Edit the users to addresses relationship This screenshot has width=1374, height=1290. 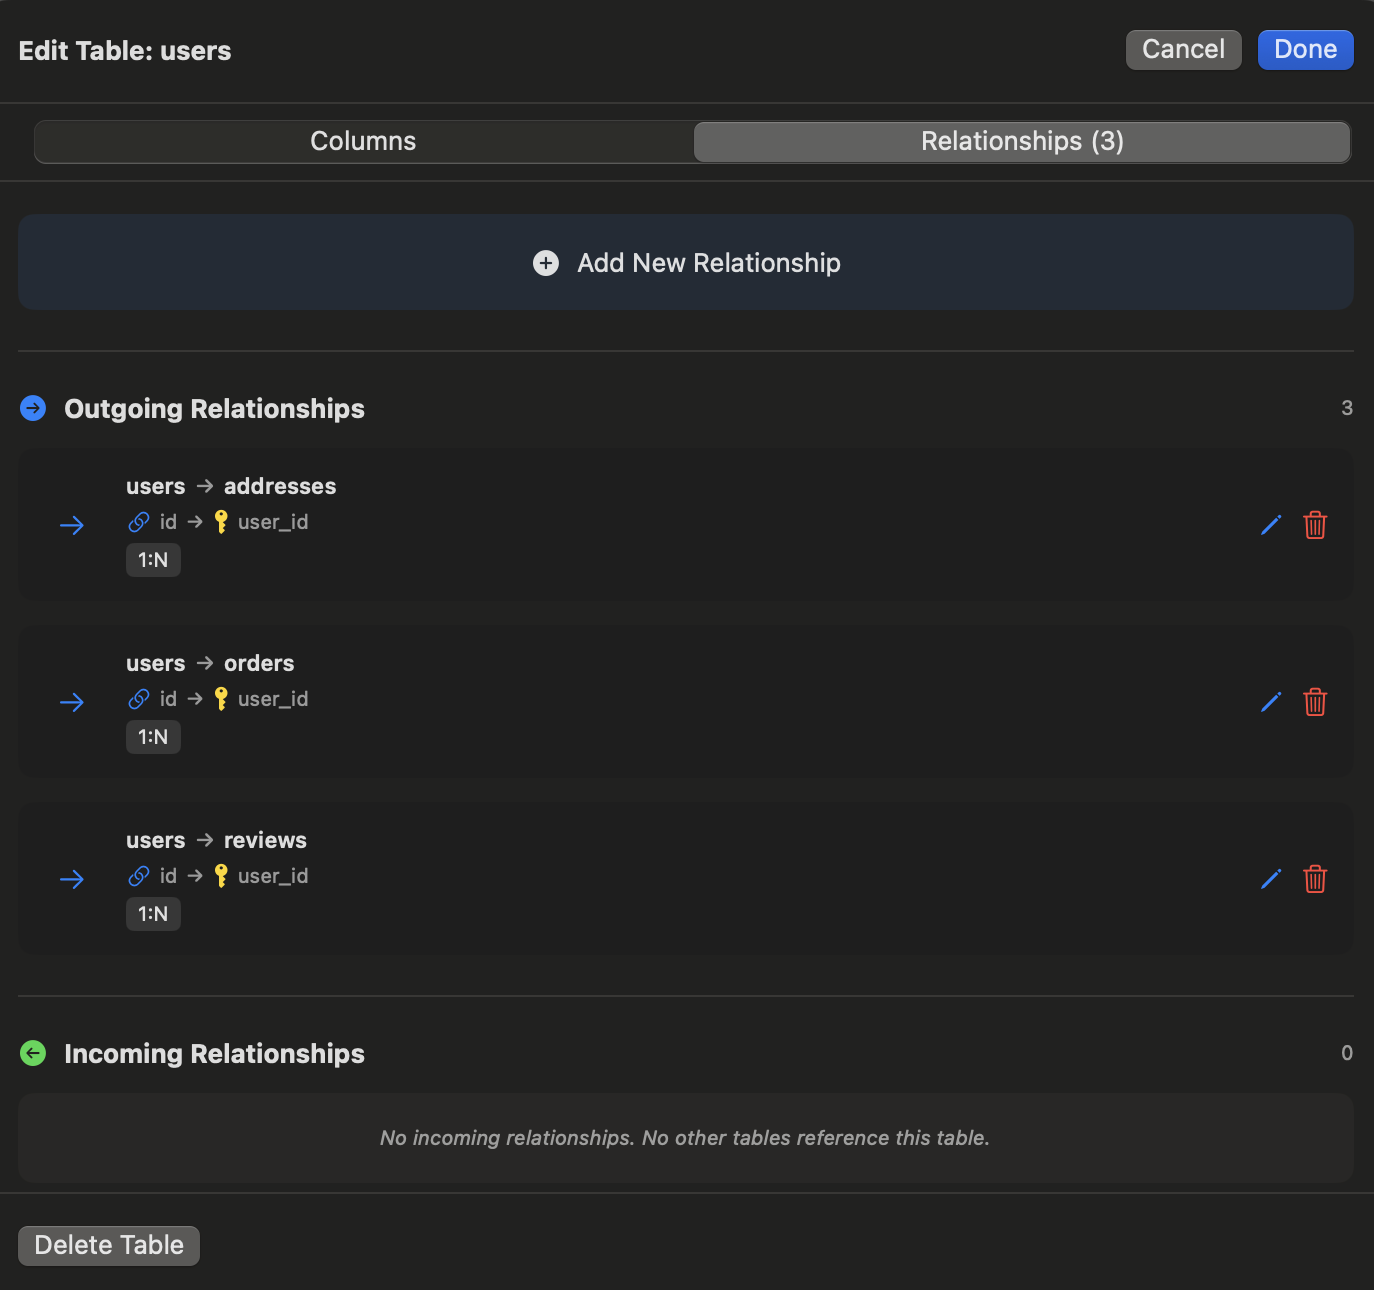(x=1271, y=525)
